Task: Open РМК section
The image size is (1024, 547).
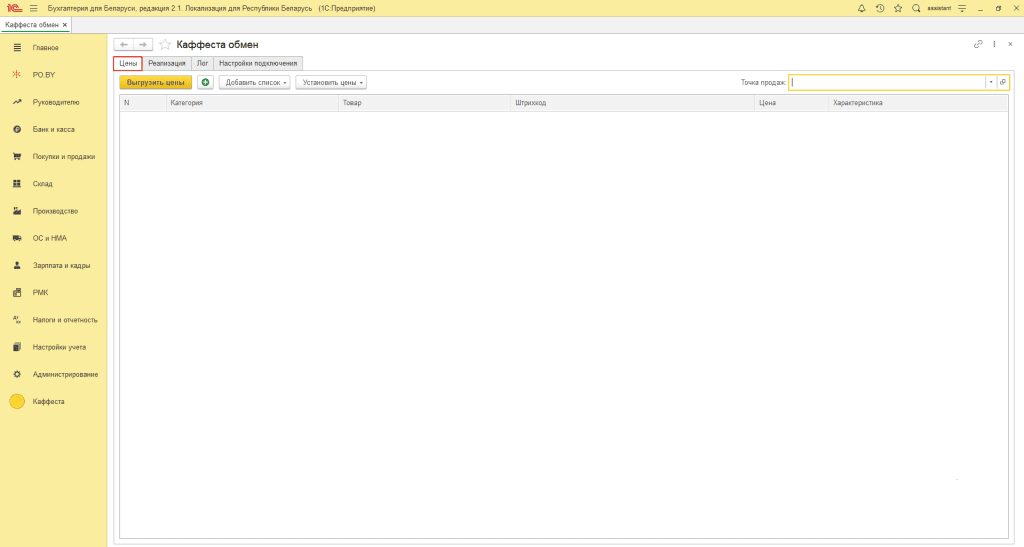Action: pos(54,292)
